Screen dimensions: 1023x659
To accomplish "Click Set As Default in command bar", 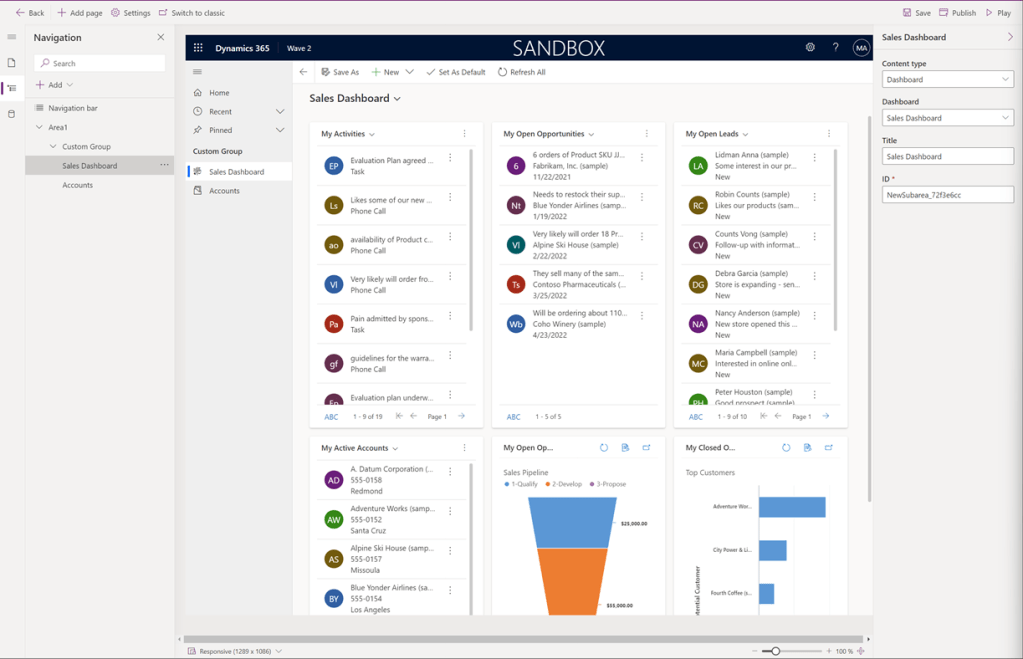I will [x=455, y=72].
